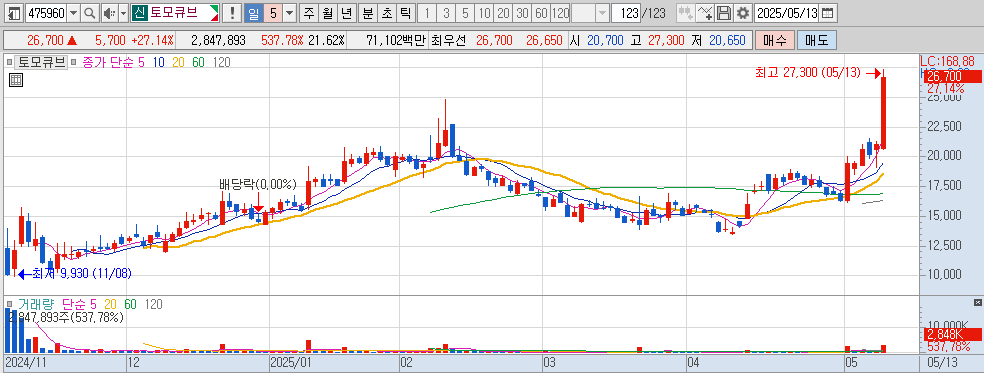Open chart settings via the gear icon
This screenshot has width=984, height=373.
point(743,13)
